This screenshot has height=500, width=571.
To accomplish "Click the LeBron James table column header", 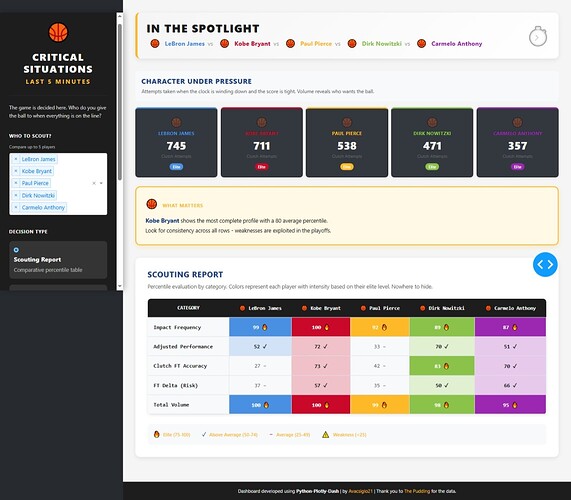I will (260, 308).
